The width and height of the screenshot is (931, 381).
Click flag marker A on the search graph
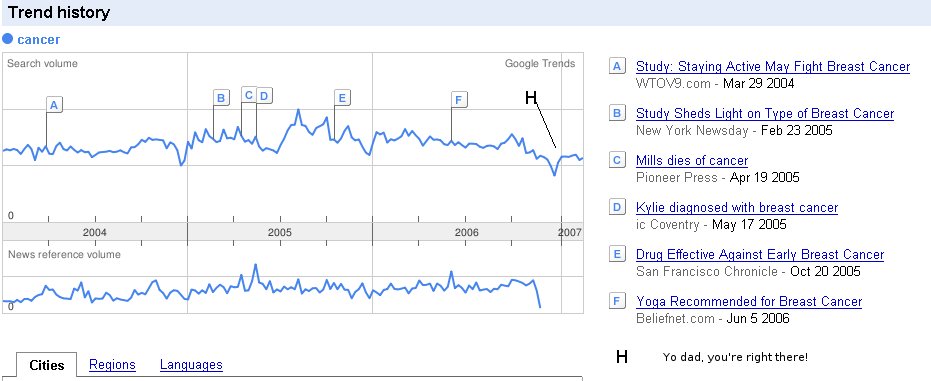54,106
